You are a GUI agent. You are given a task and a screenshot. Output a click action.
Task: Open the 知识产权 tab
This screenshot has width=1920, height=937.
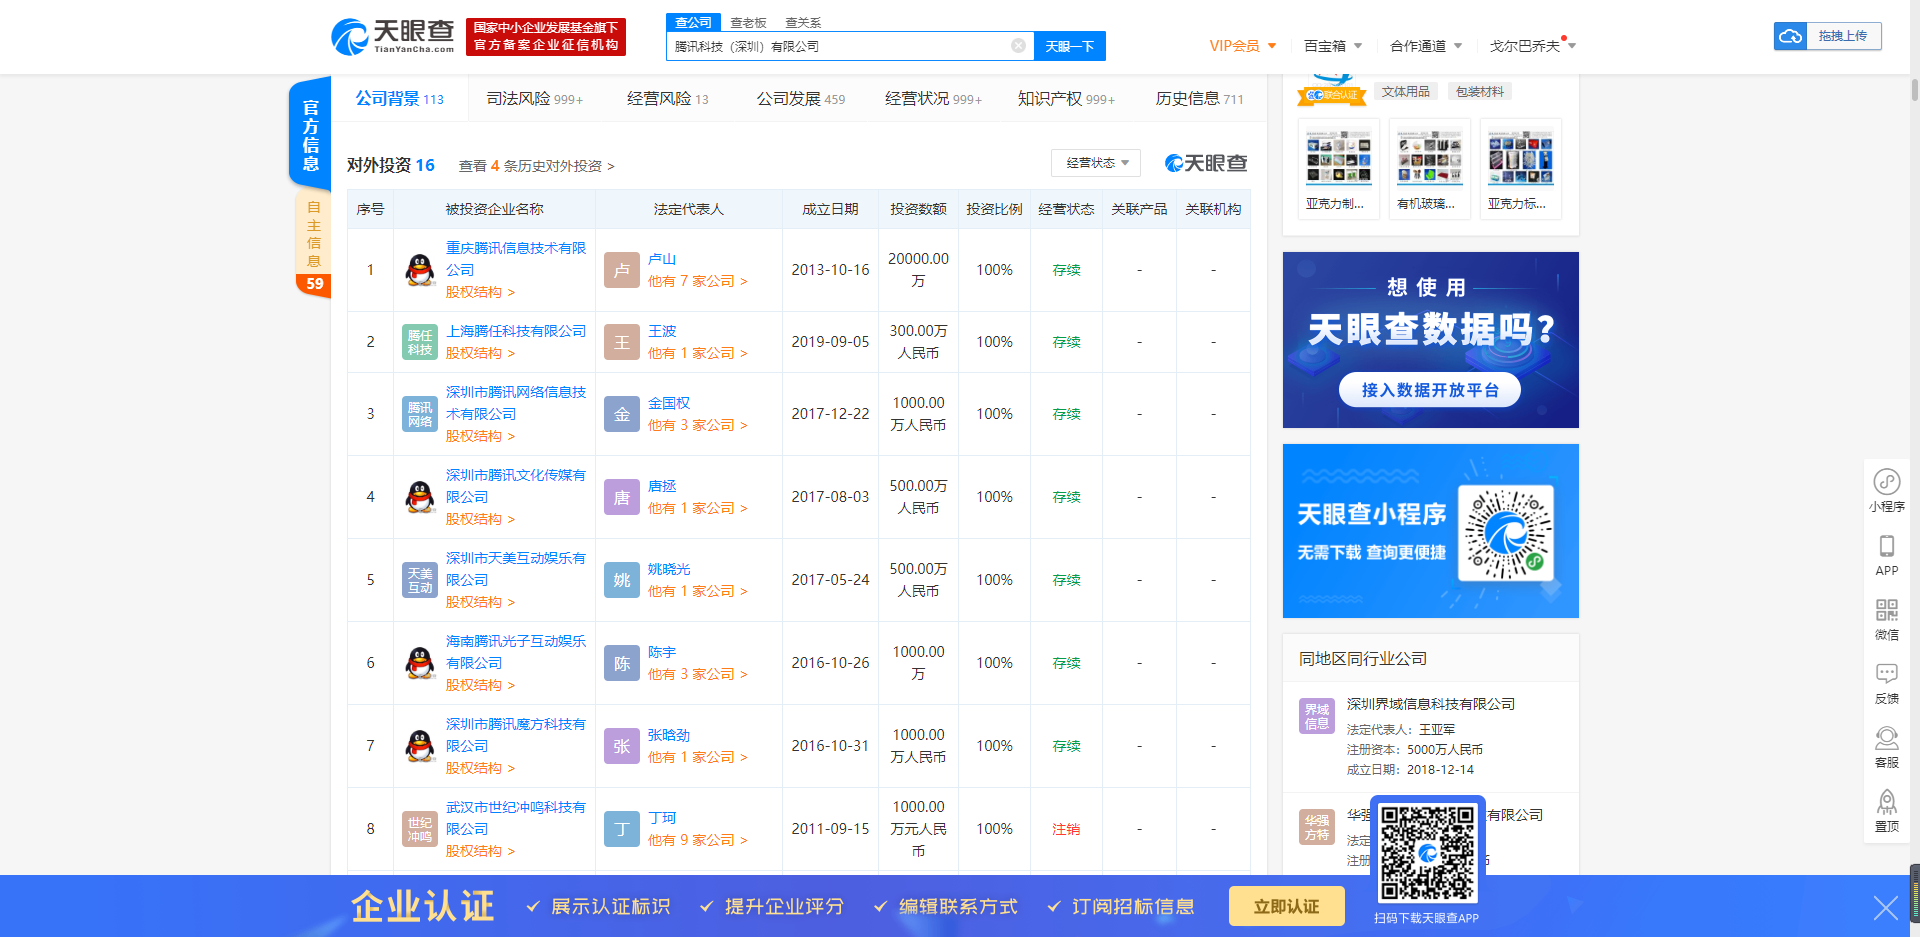pos(1066,99)
